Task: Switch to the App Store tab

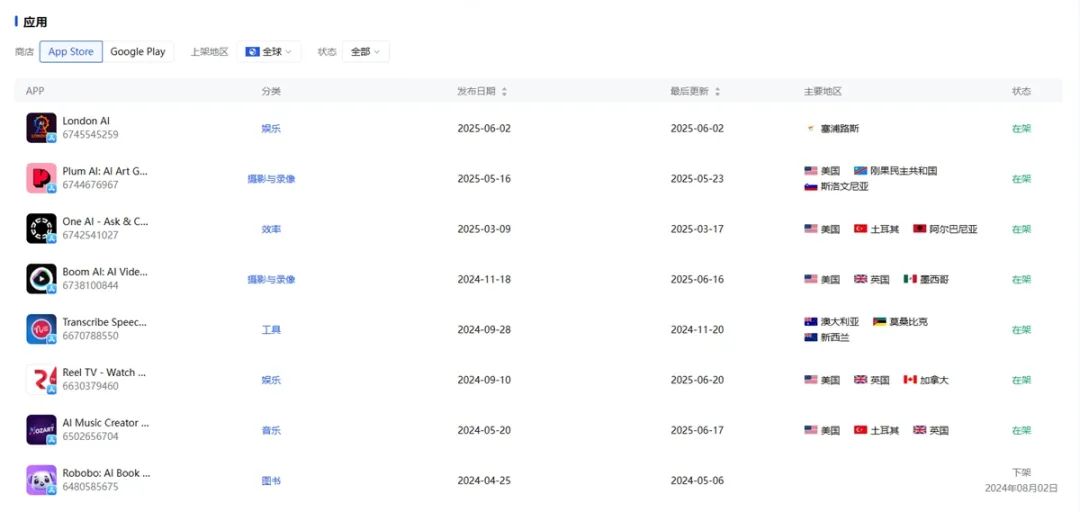Action: [71, 52]
